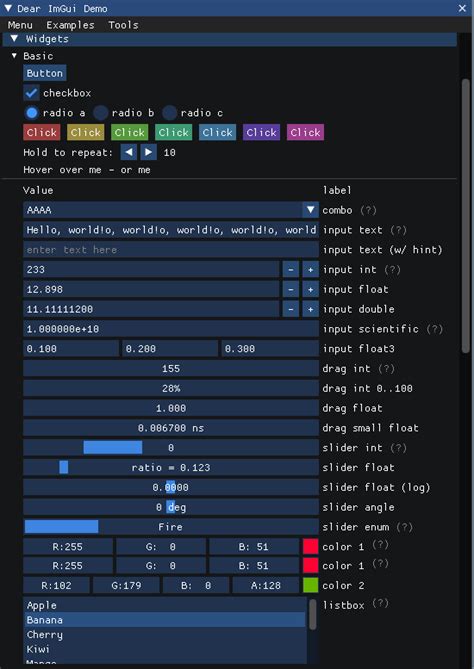Increase input int with plus button
This screenshot has width=474, height=669.
311,270
